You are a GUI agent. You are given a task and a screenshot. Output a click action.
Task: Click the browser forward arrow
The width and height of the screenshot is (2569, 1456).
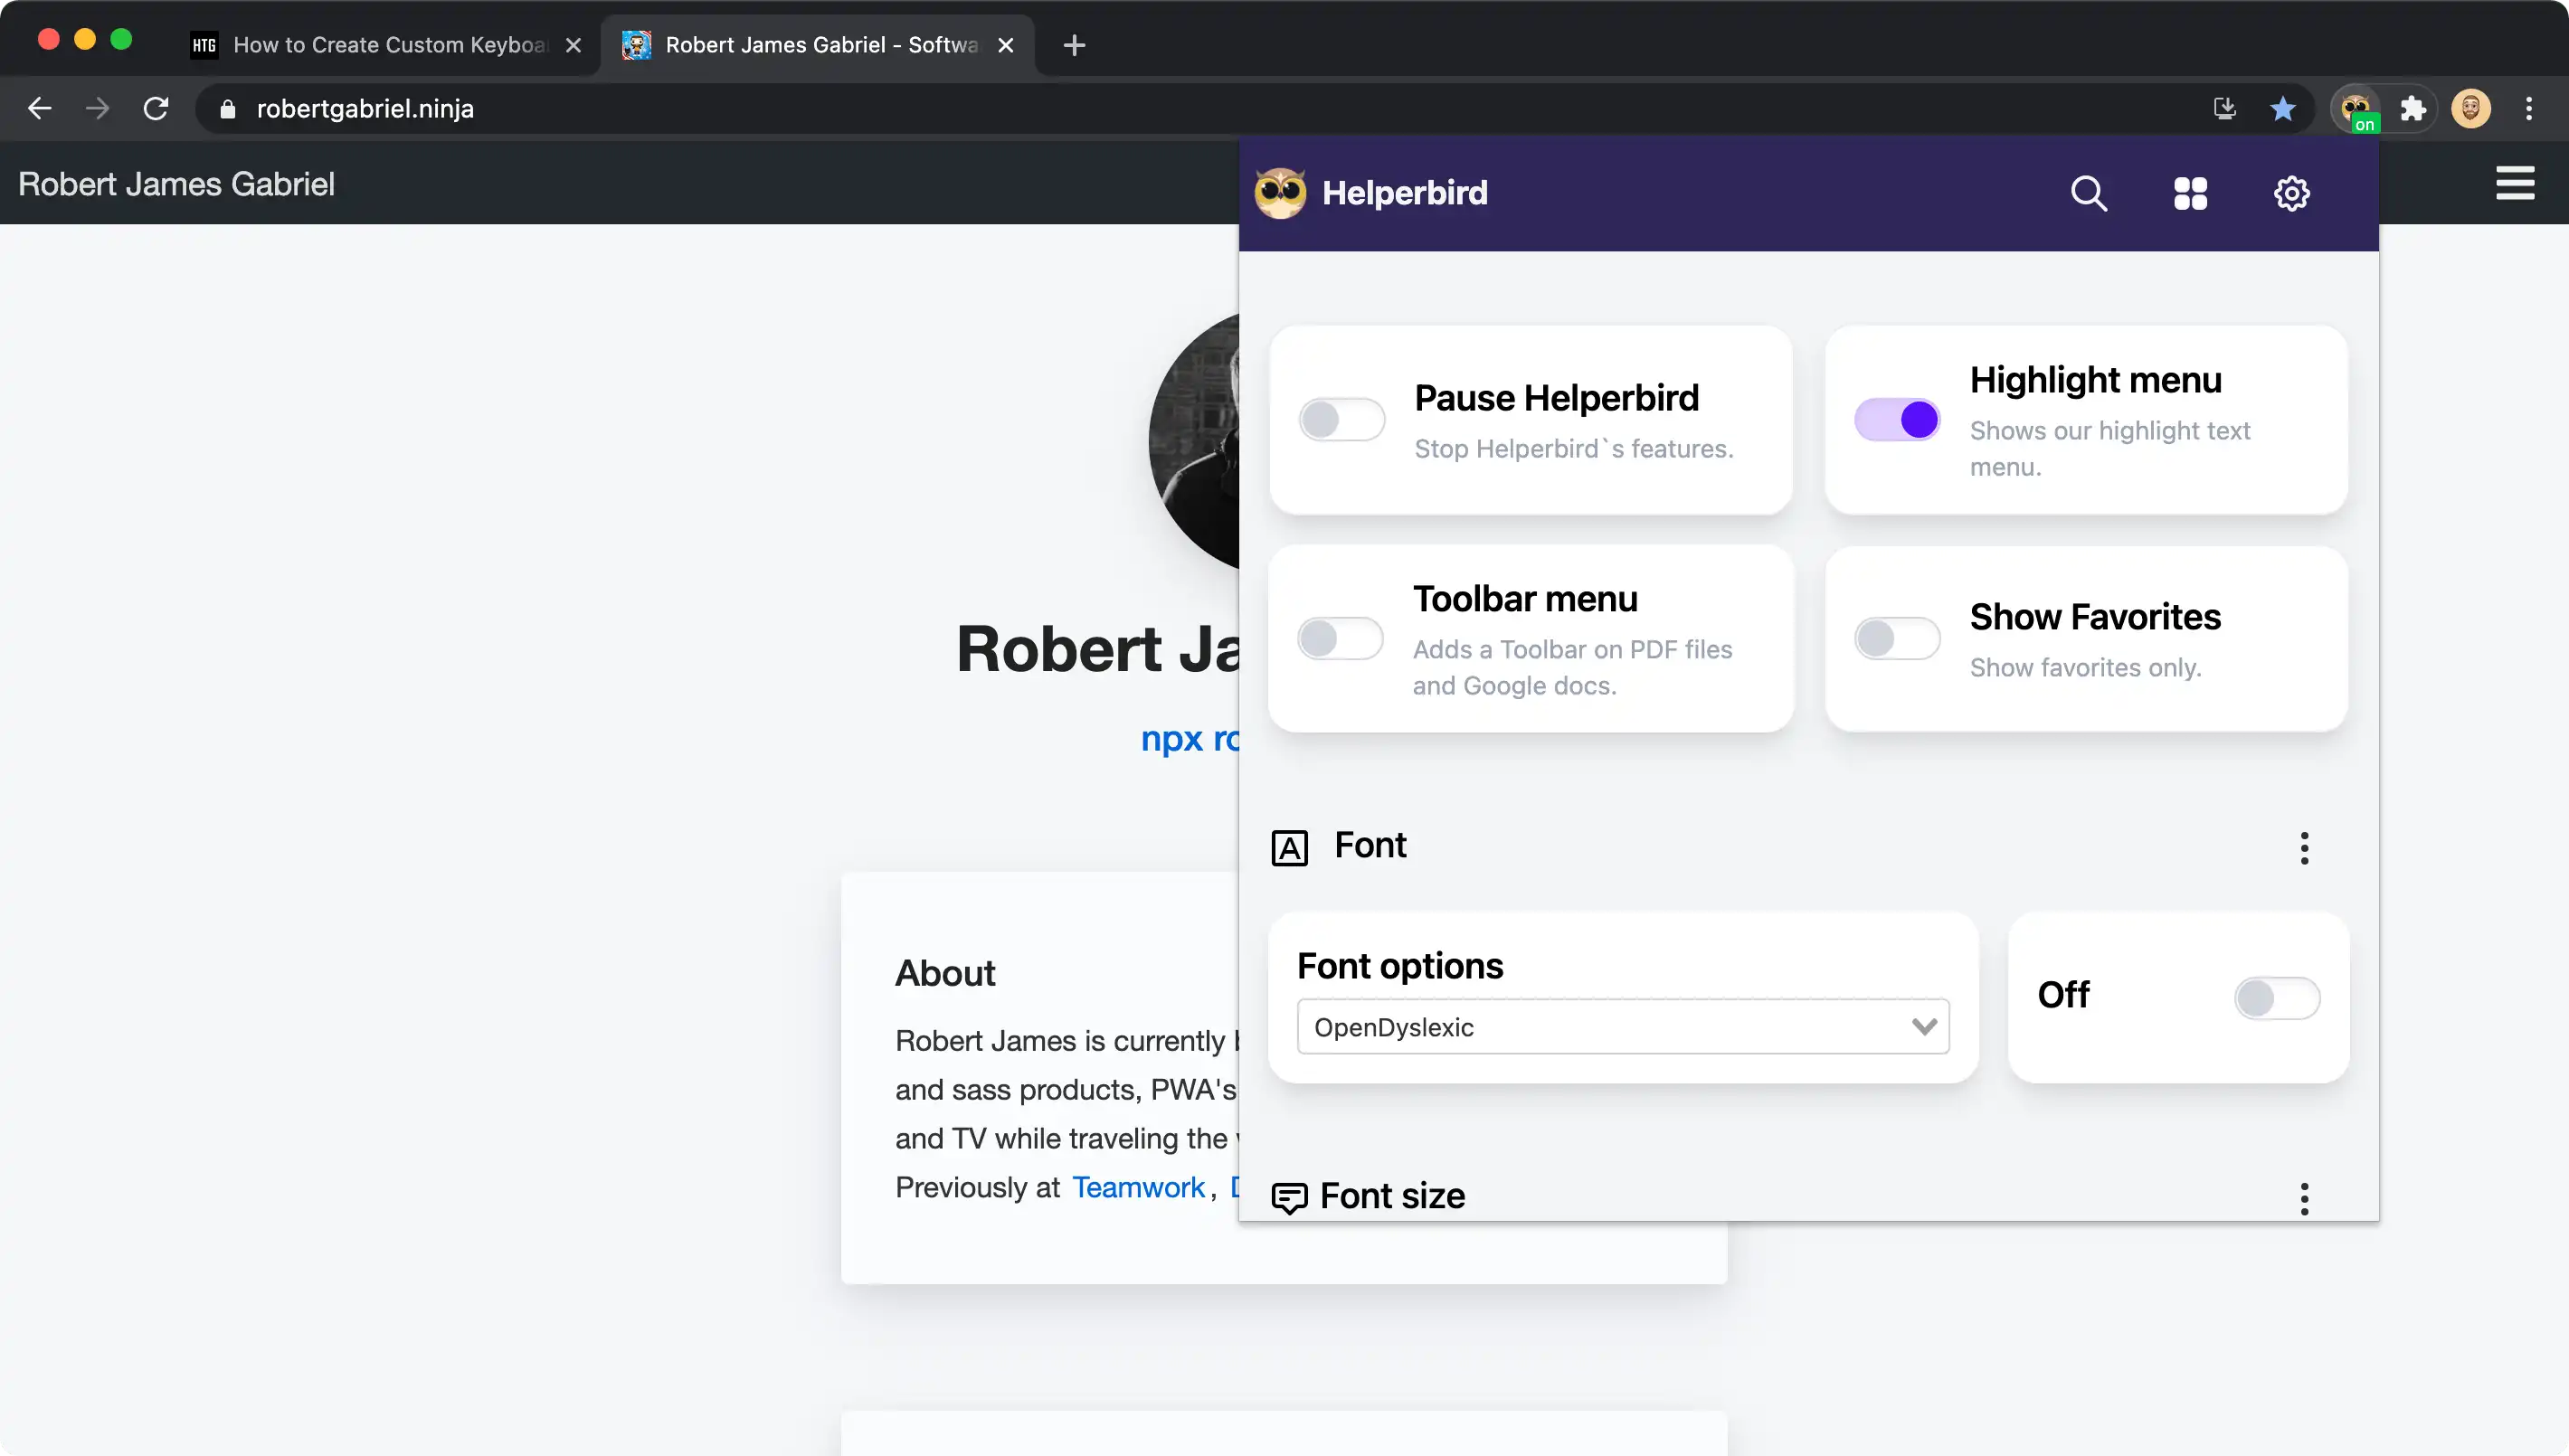pyautogui.click(x=97, y=108)
